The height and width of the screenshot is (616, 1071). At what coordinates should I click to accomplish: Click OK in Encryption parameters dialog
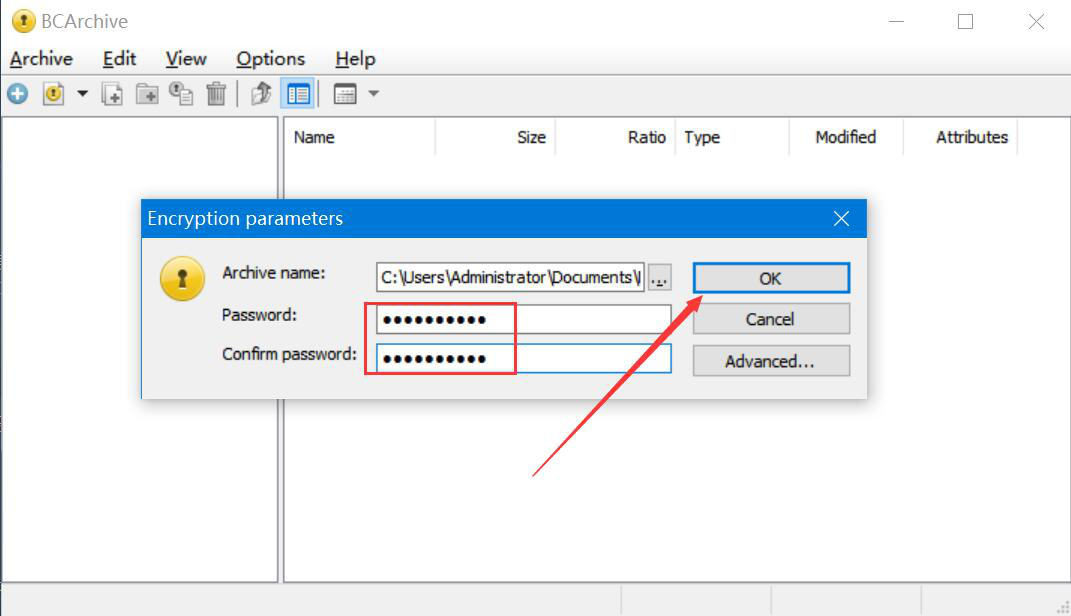771,278
